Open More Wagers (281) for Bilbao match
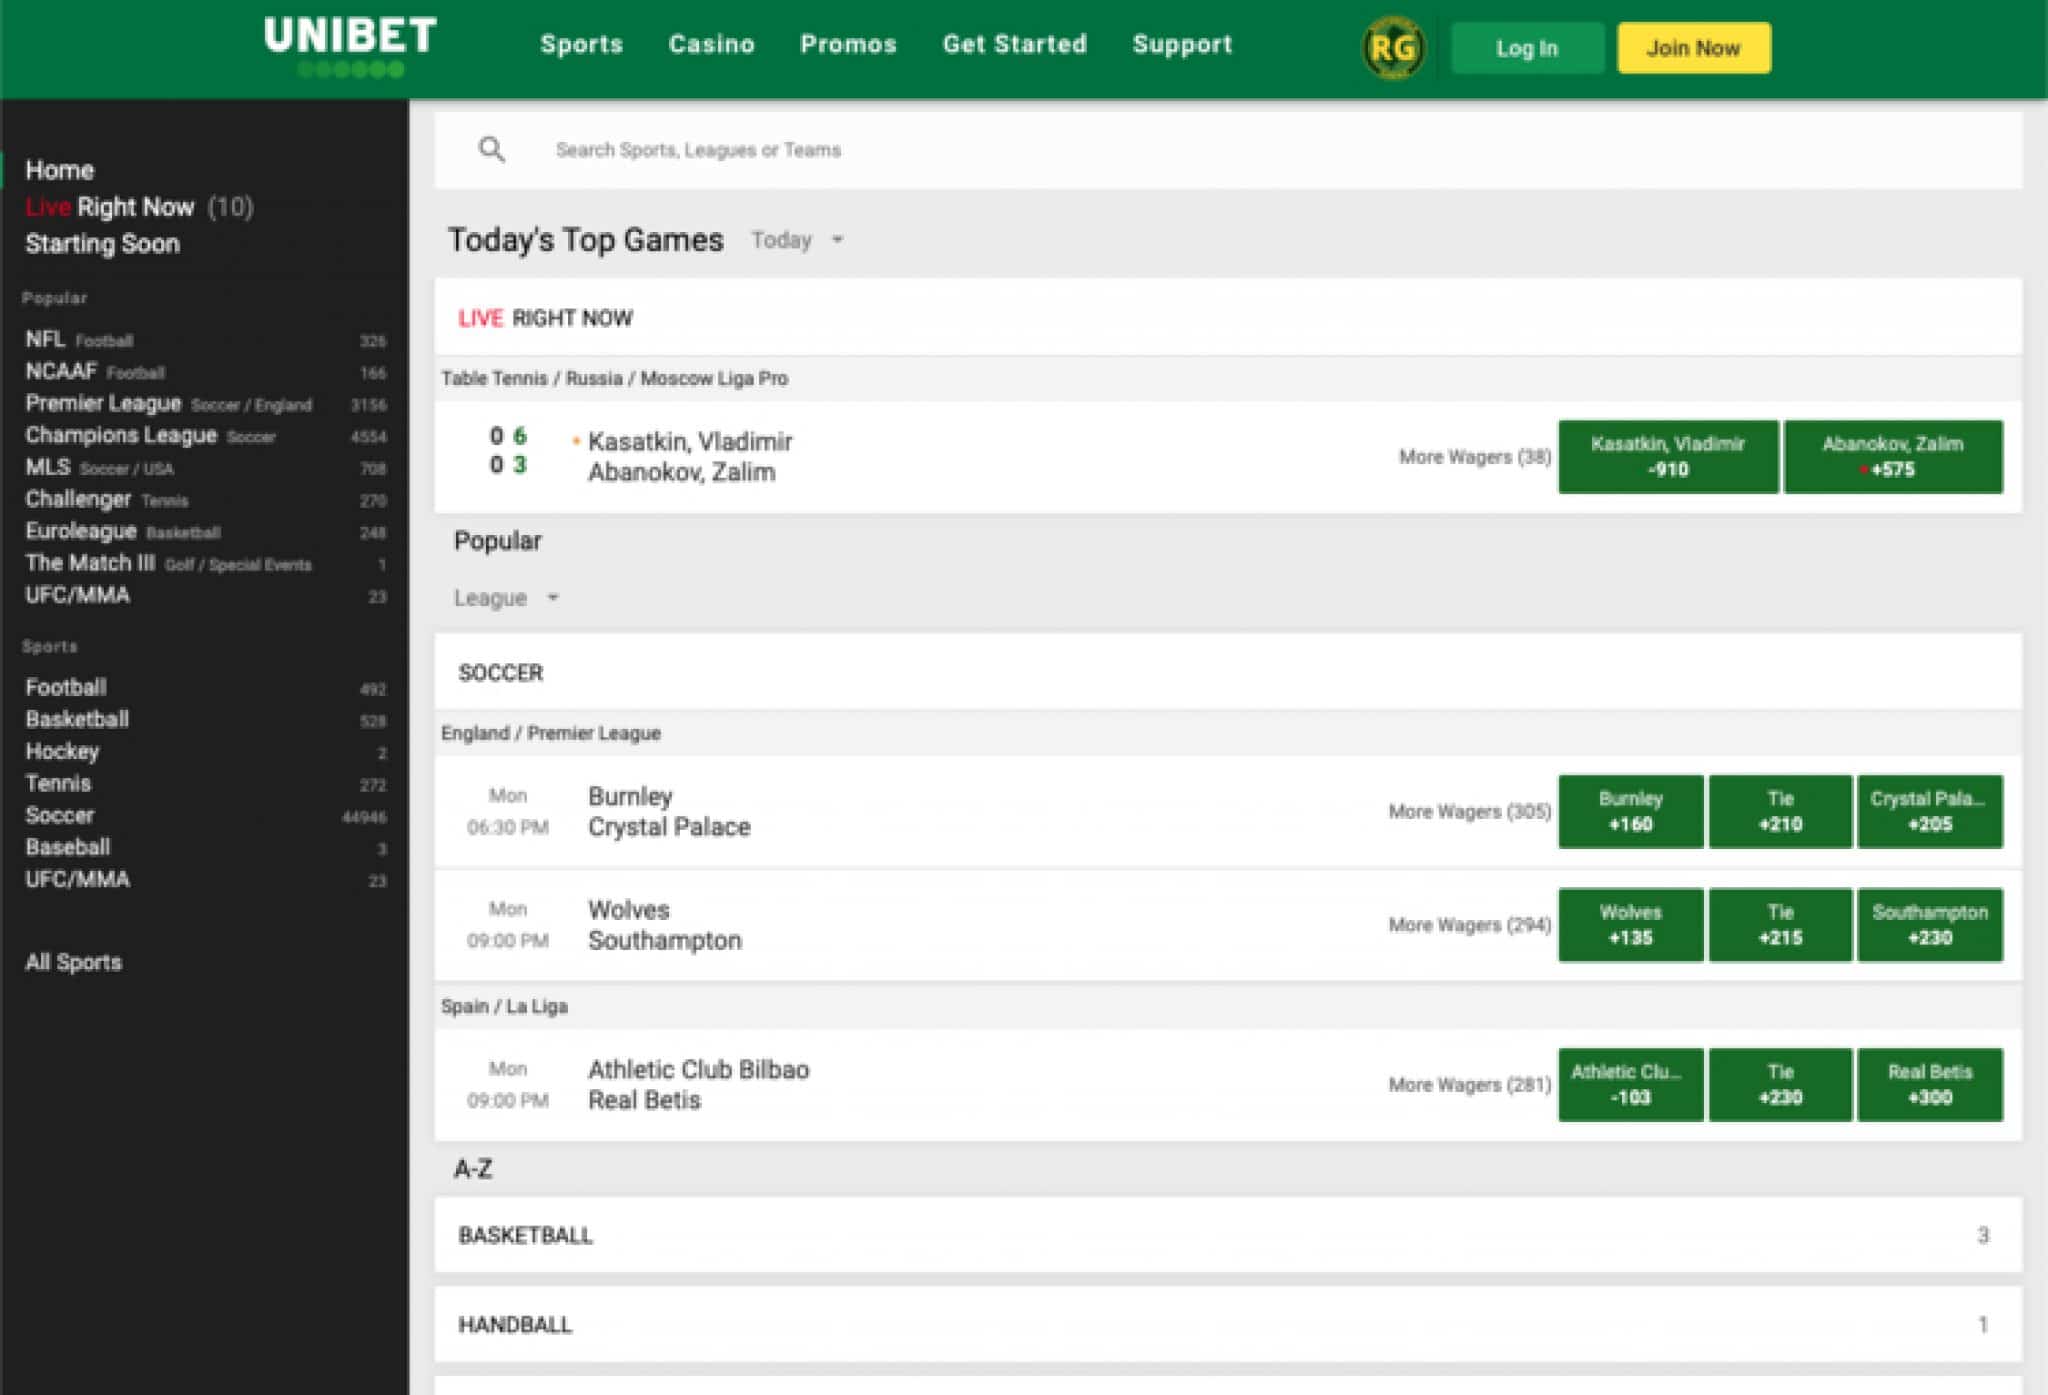The width and height of the screenshot is (2048, 1395). point(1470,1085)
